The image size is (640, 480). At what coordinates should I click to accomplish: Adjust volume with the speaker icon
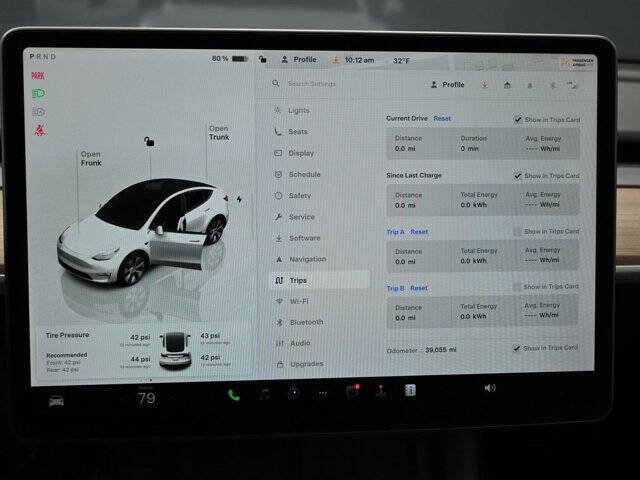[490, 388]
